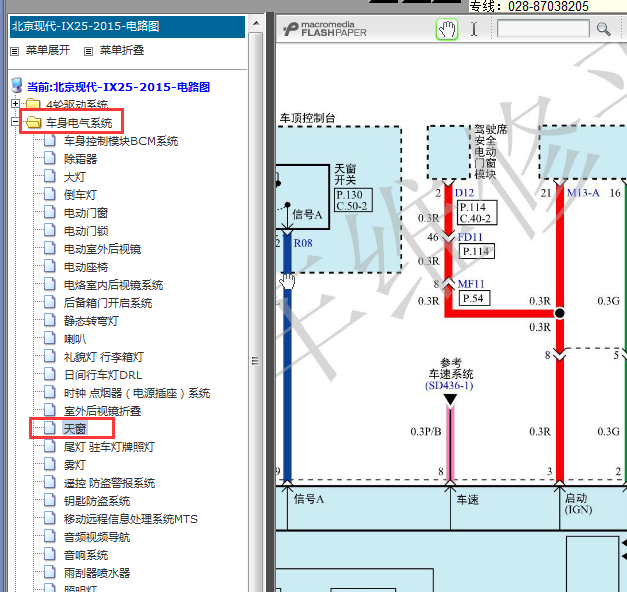Select the FlashPaper hand pan tool
The width and height of the screenshot is (627, 592).
(447, 29)
